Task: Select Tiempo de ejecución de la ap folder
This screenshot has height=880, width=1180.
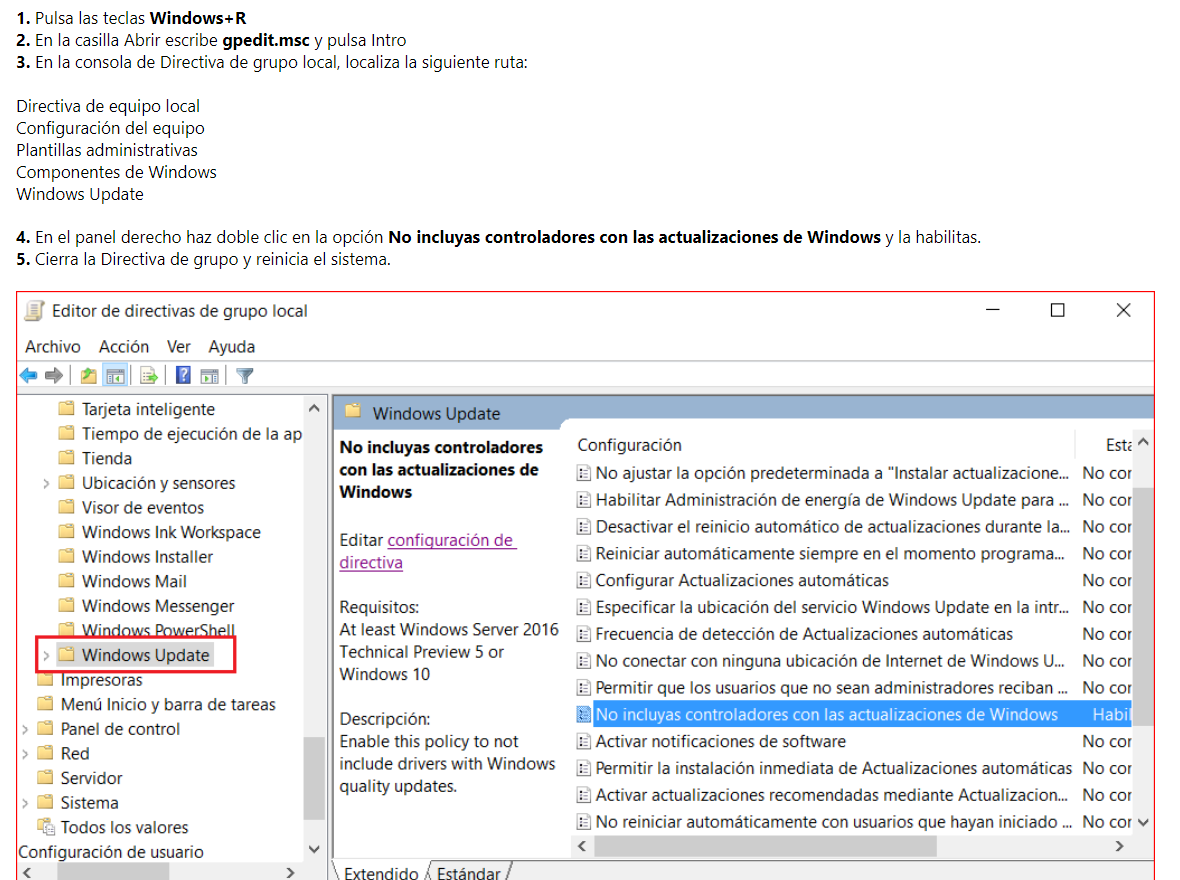Action: pyautogui.click(x=192, y=434)
